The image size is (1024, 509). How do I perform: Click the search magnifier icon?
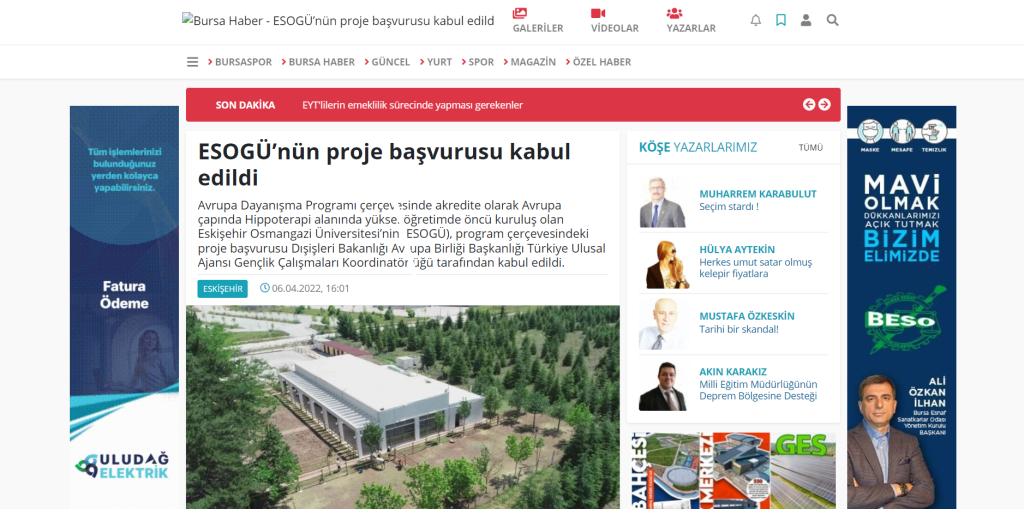[x=832, y=20]
